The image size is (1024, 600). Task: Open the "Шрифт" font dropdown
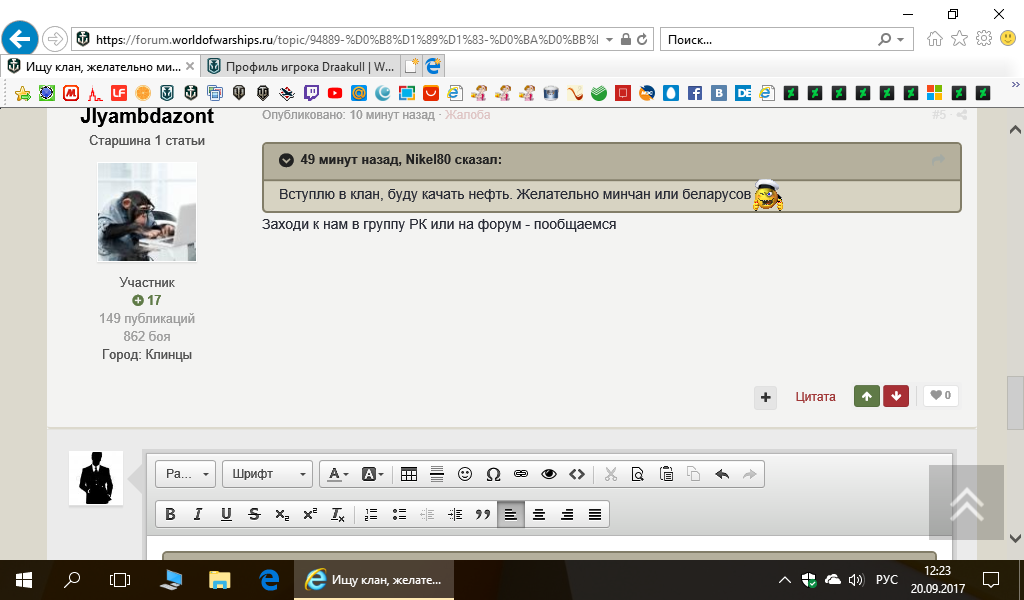tap(267, 474)
